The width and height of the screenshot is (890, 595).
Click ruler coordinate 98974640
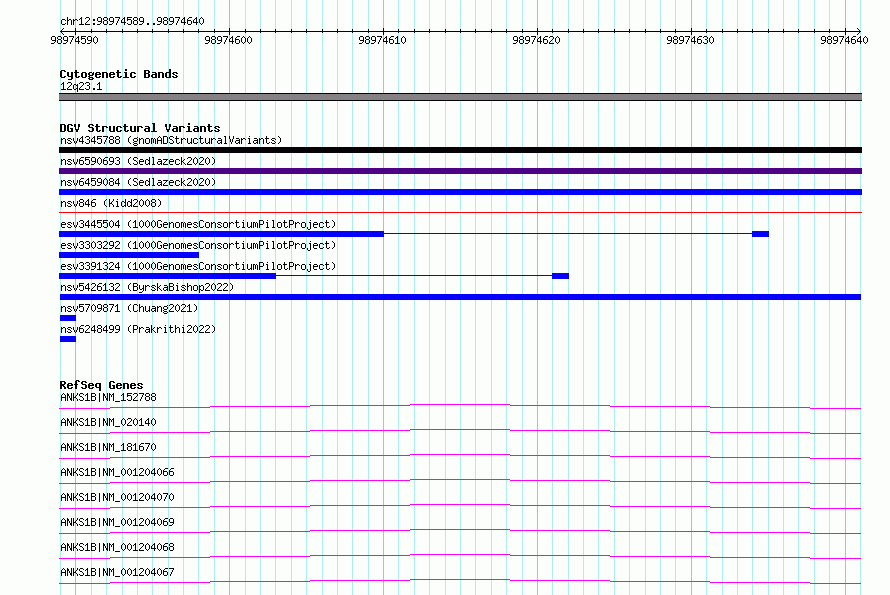coord(844,40)
